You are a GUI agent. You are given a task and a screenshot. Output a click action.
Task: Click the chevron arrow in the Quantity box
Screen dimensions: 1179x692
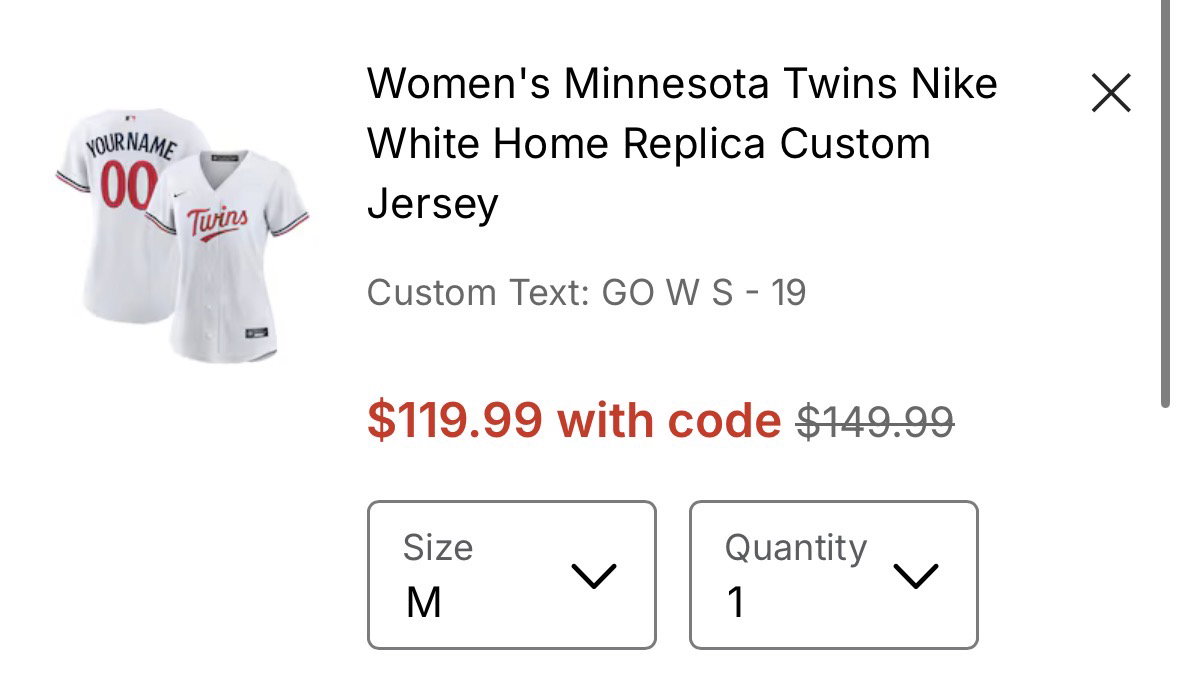[916, 576]
